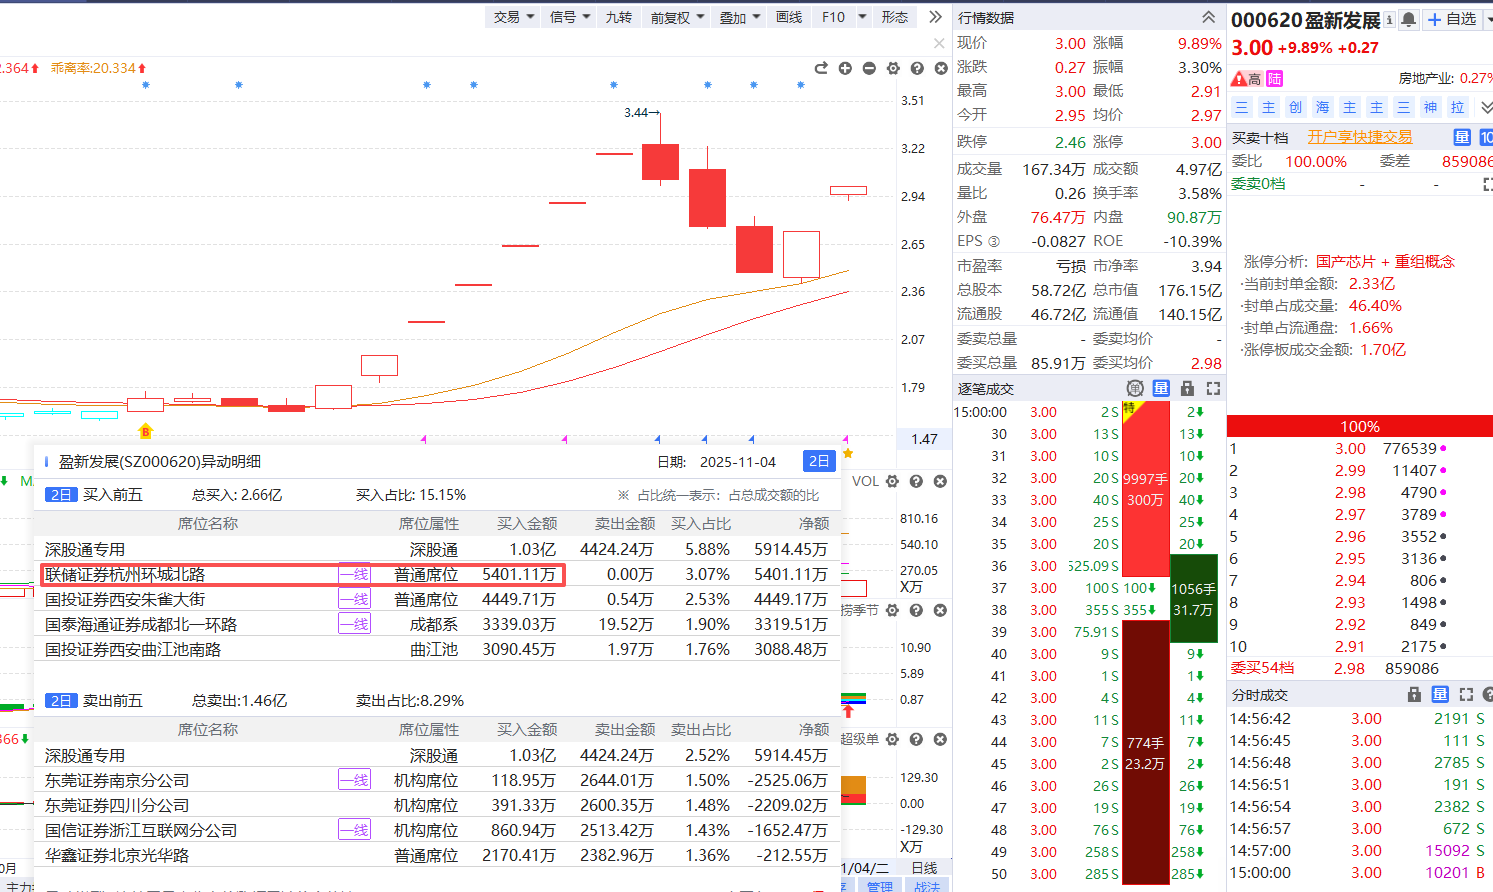Toggle 一线 tag on 东莞证券南京分公司 row

click(354, 781)
